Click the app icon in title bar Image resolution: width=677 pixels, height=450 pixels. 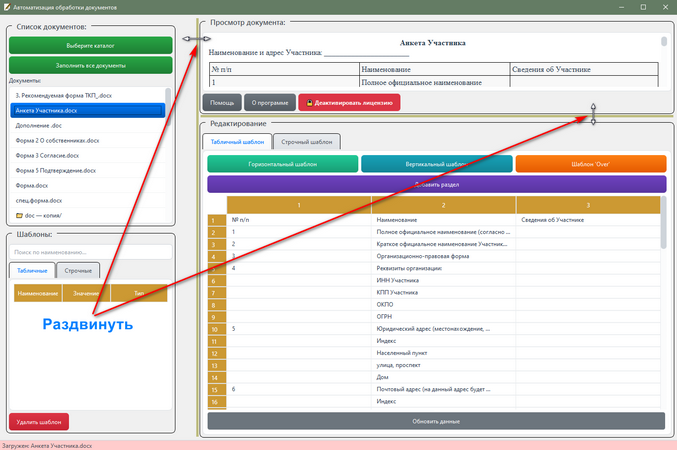tap(7, 7)
